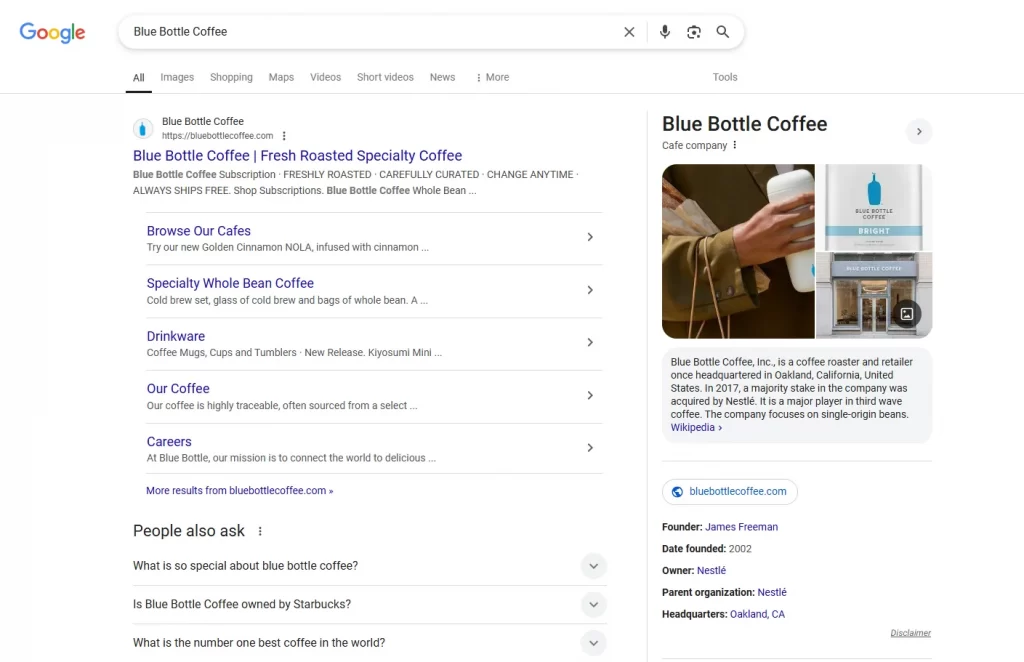Open the More dropdown menu

click(x=492, y=77)
